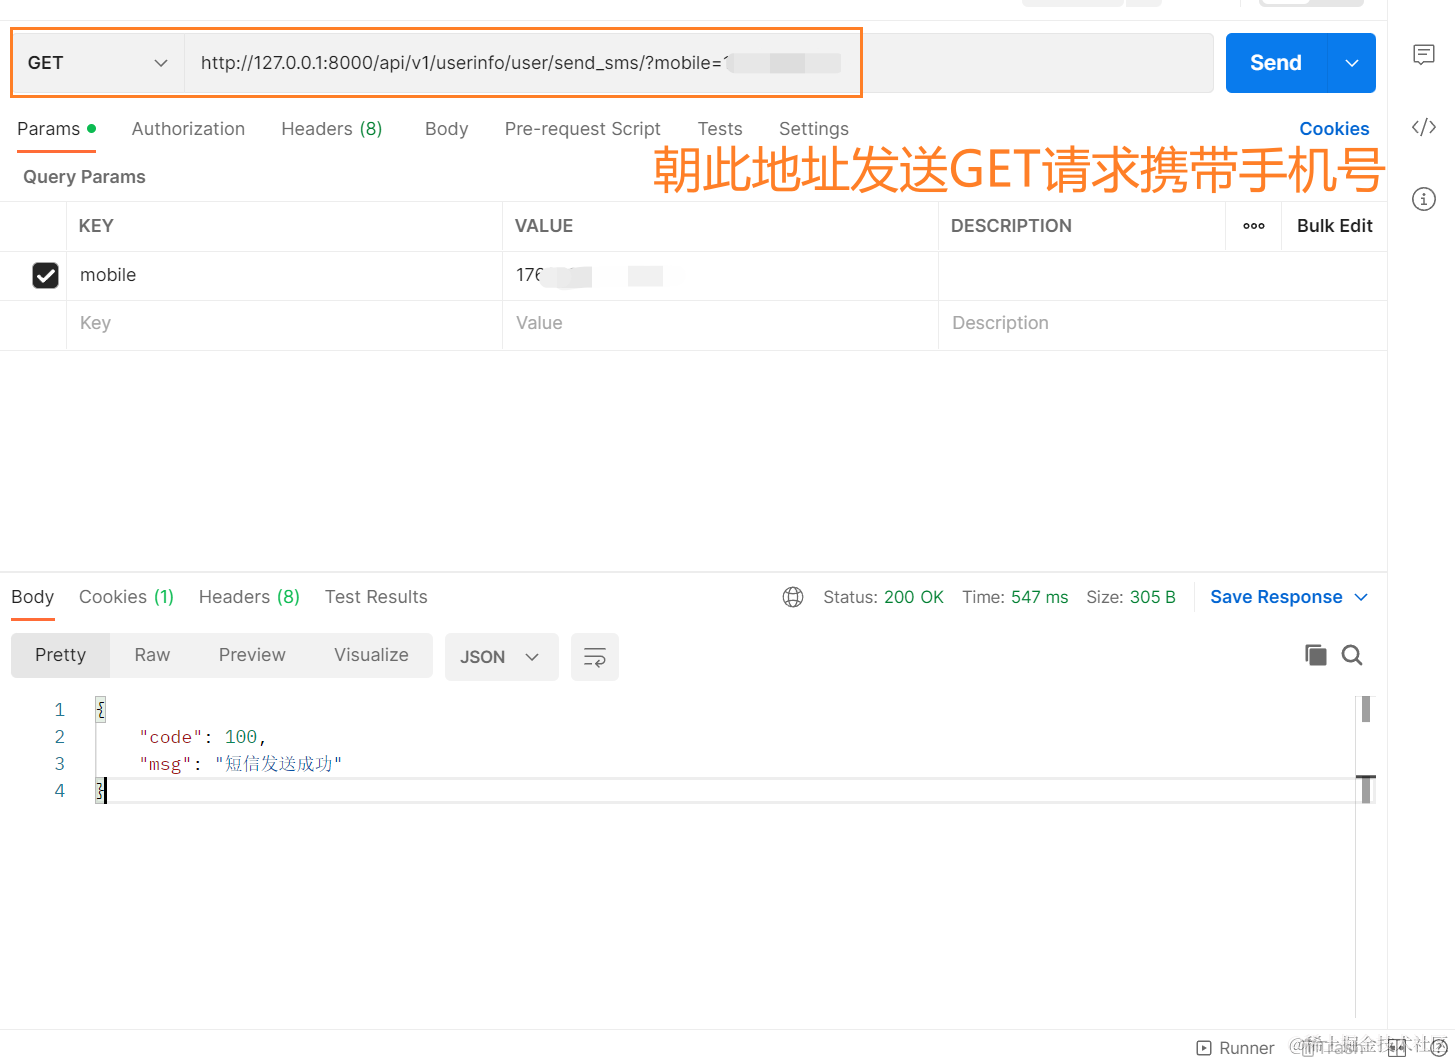Select the Pretty view
This screenshot has width=1455, height=1061.
click(x=61, y=655)
